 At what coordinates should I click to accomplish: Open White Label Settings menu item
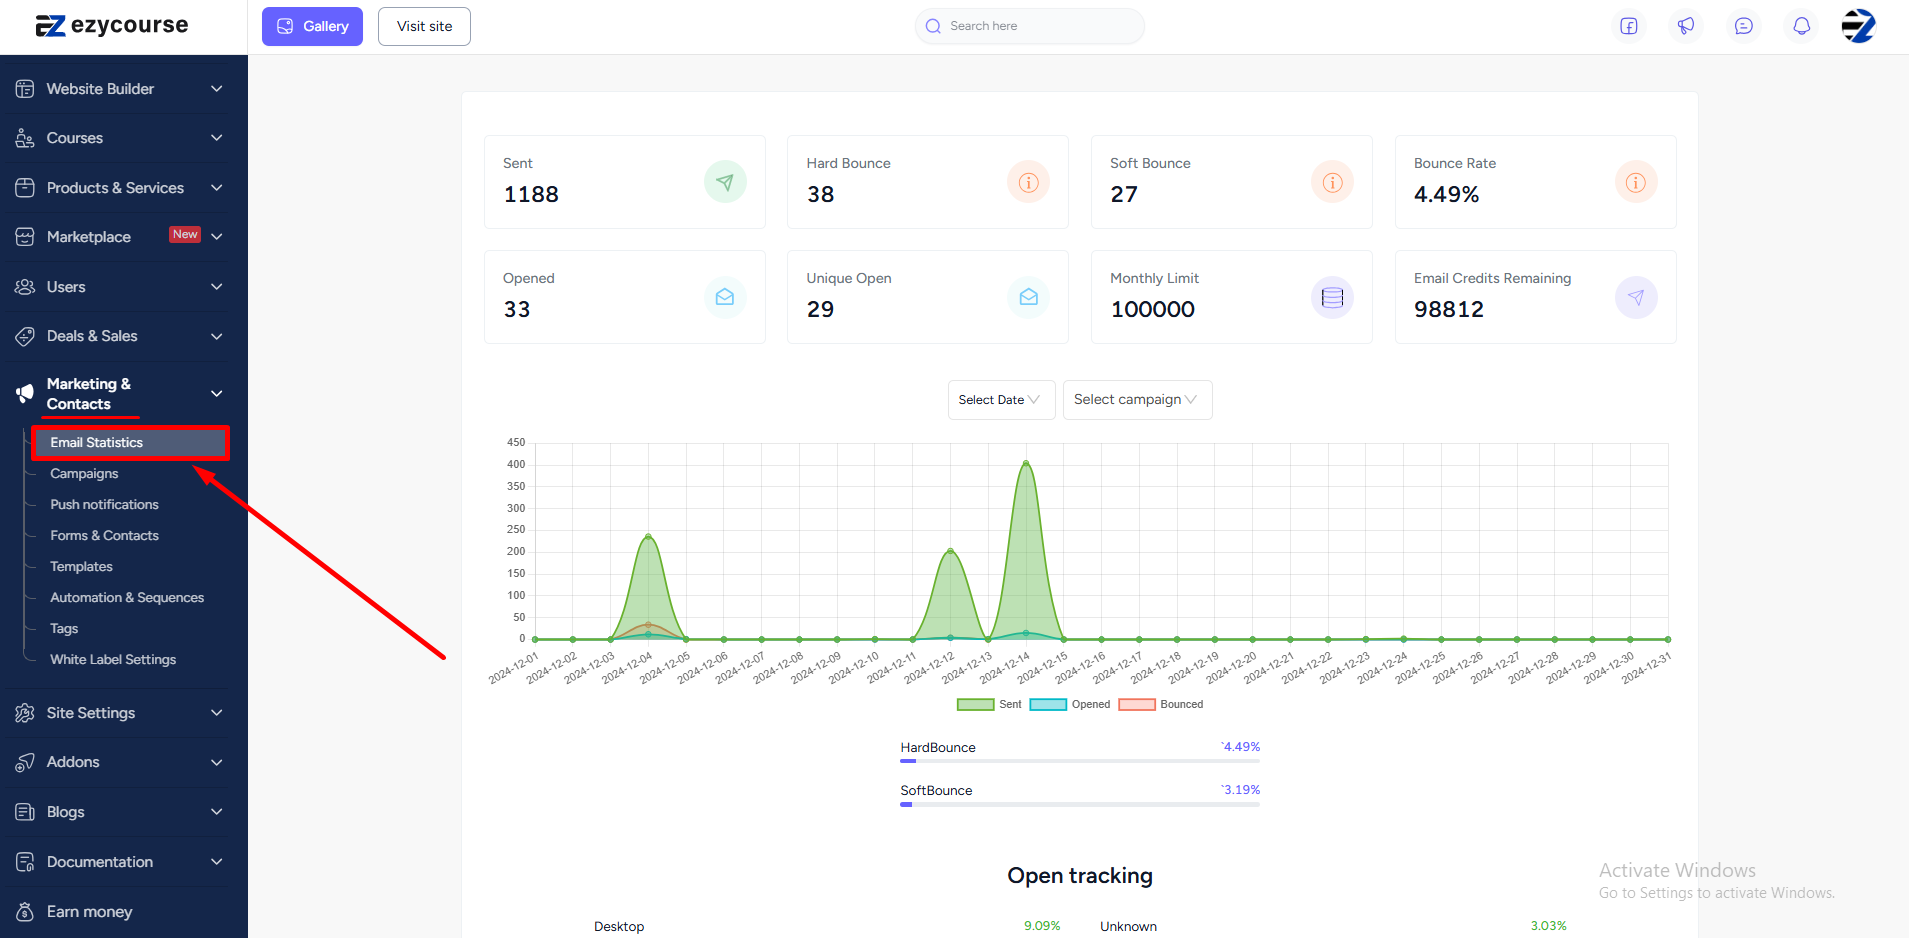113,660
